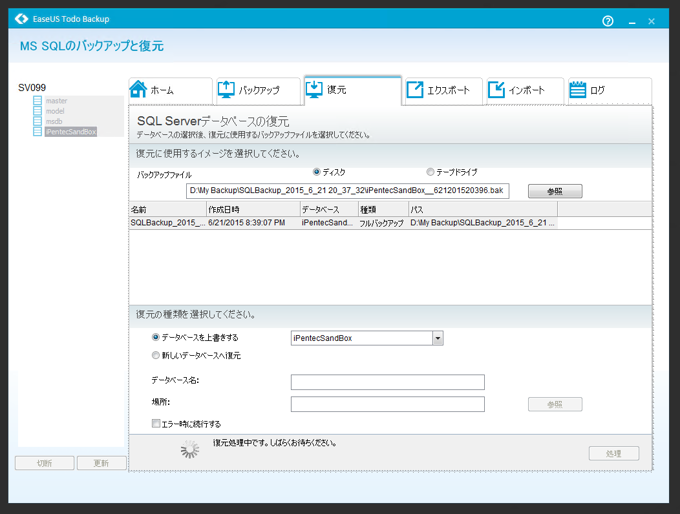Click the フルバックアップ type cell
This screenshot has height=514, width=680.
383,223
